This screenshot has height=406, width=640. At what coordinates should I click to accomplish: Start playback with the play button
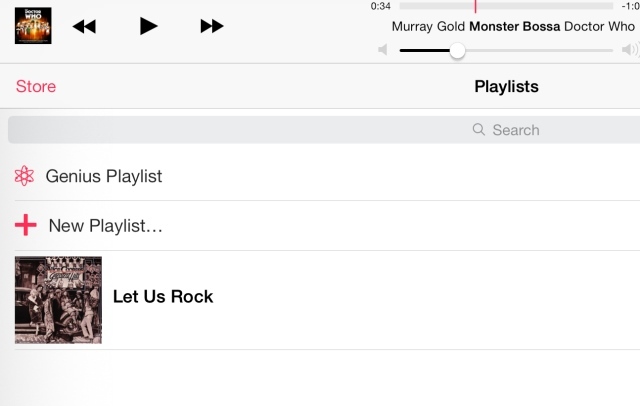tap(148, 26)
